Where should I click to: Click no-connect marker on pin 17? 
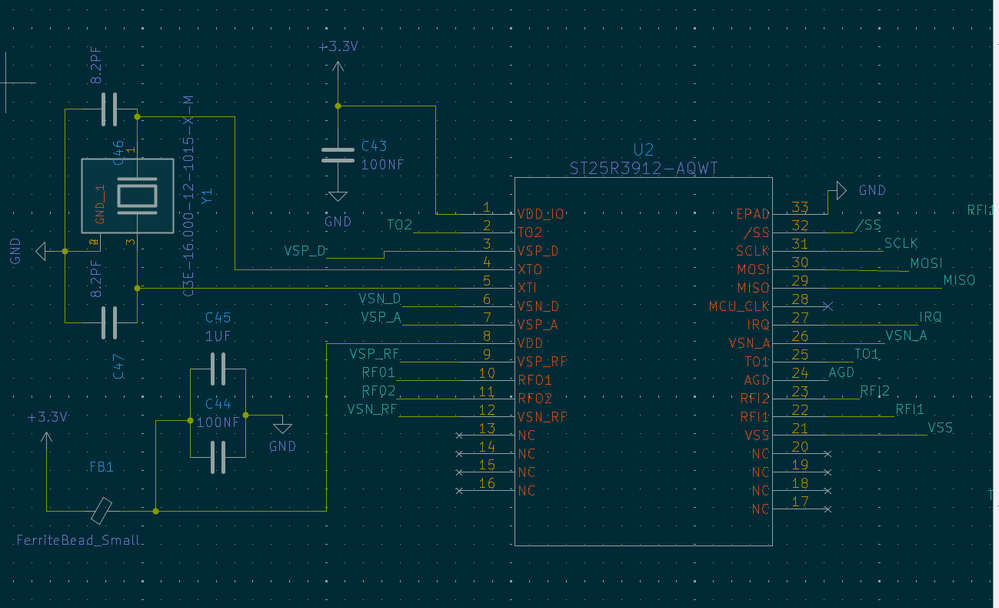pos(828,509)
